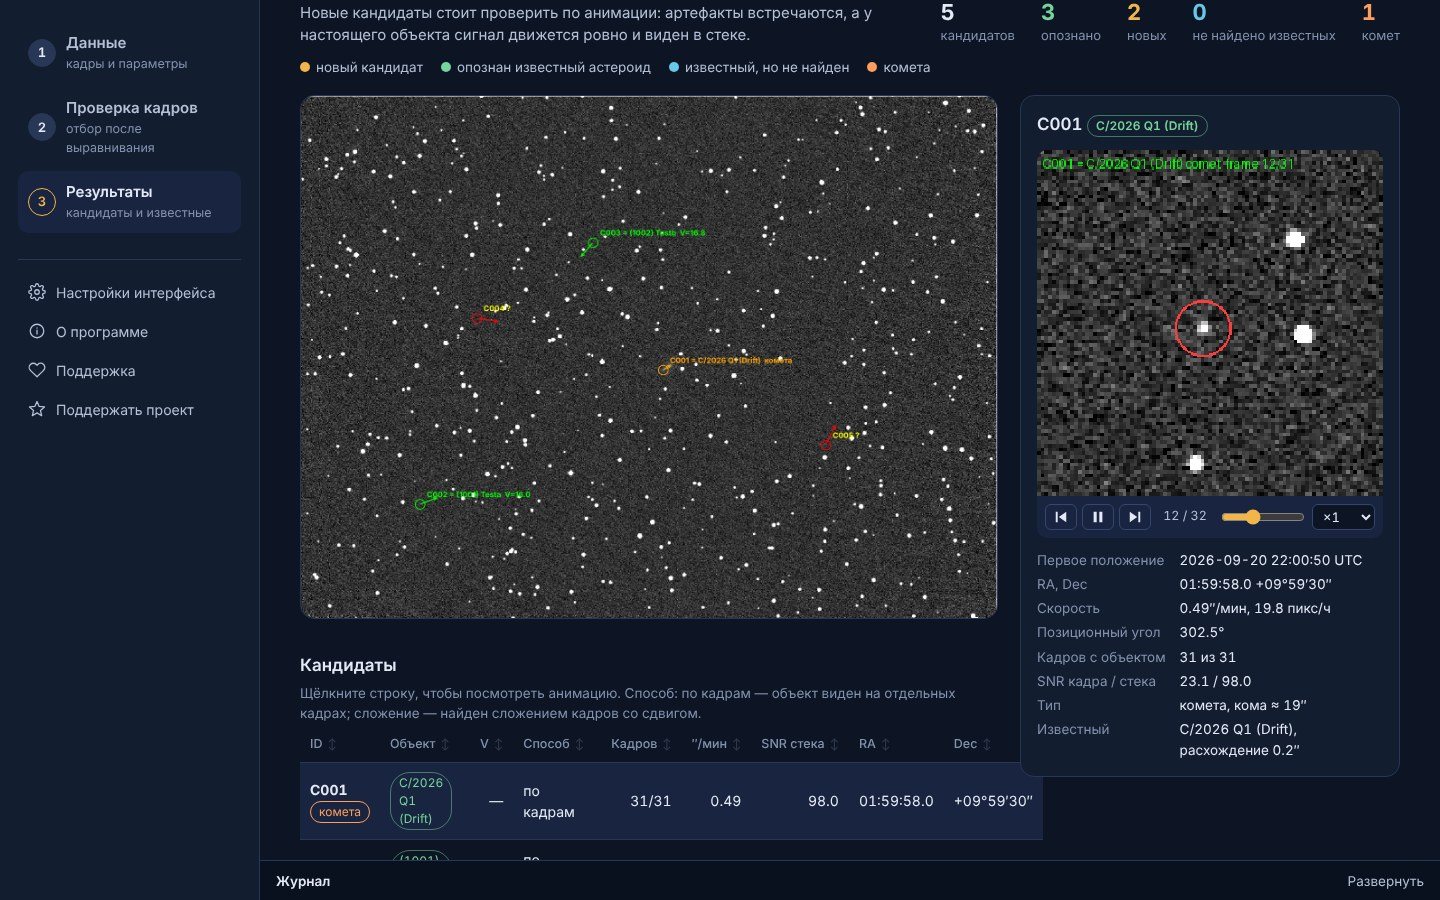1440x900 pixels.
Task: Click the Кандидаты section heading
Action: 348,665
